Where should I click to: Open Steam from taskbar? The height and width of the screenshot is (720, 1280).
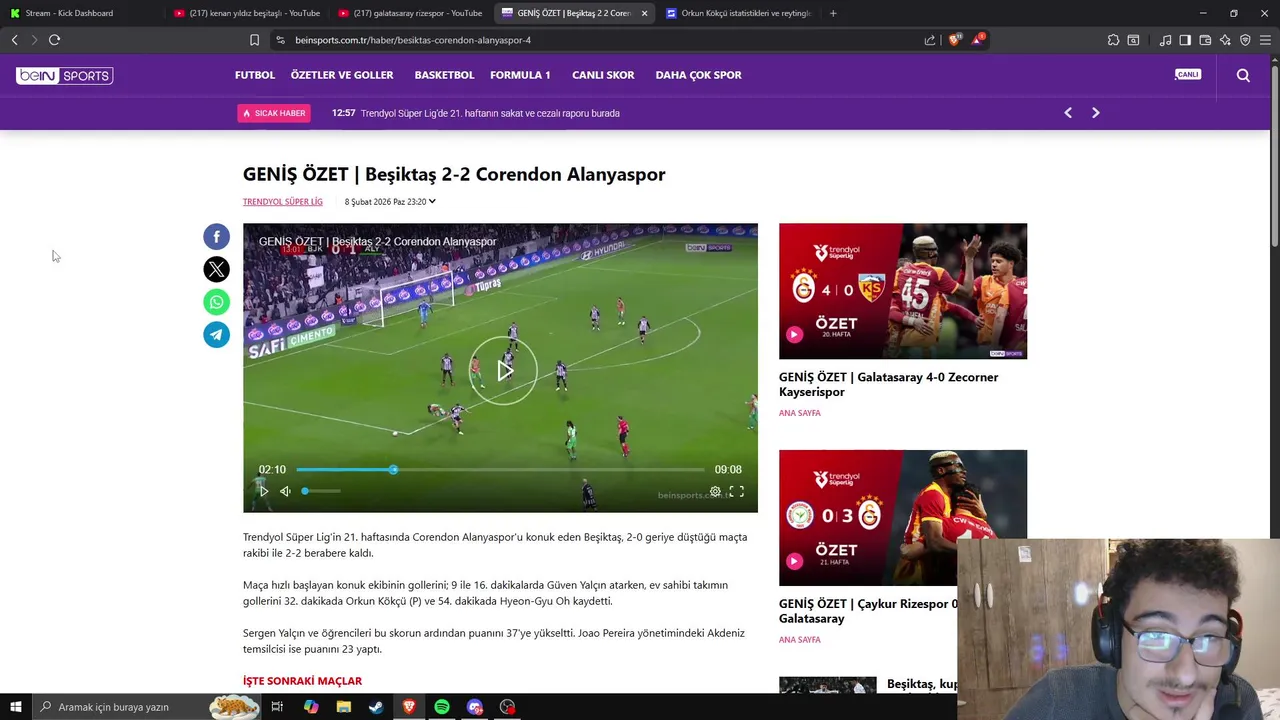tap(376, 707)
